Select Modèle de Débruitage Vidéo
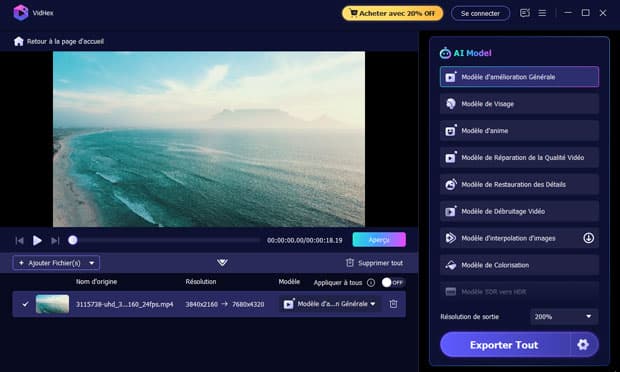The width and height of the screenshot is (620, 372). pos(519,211)
